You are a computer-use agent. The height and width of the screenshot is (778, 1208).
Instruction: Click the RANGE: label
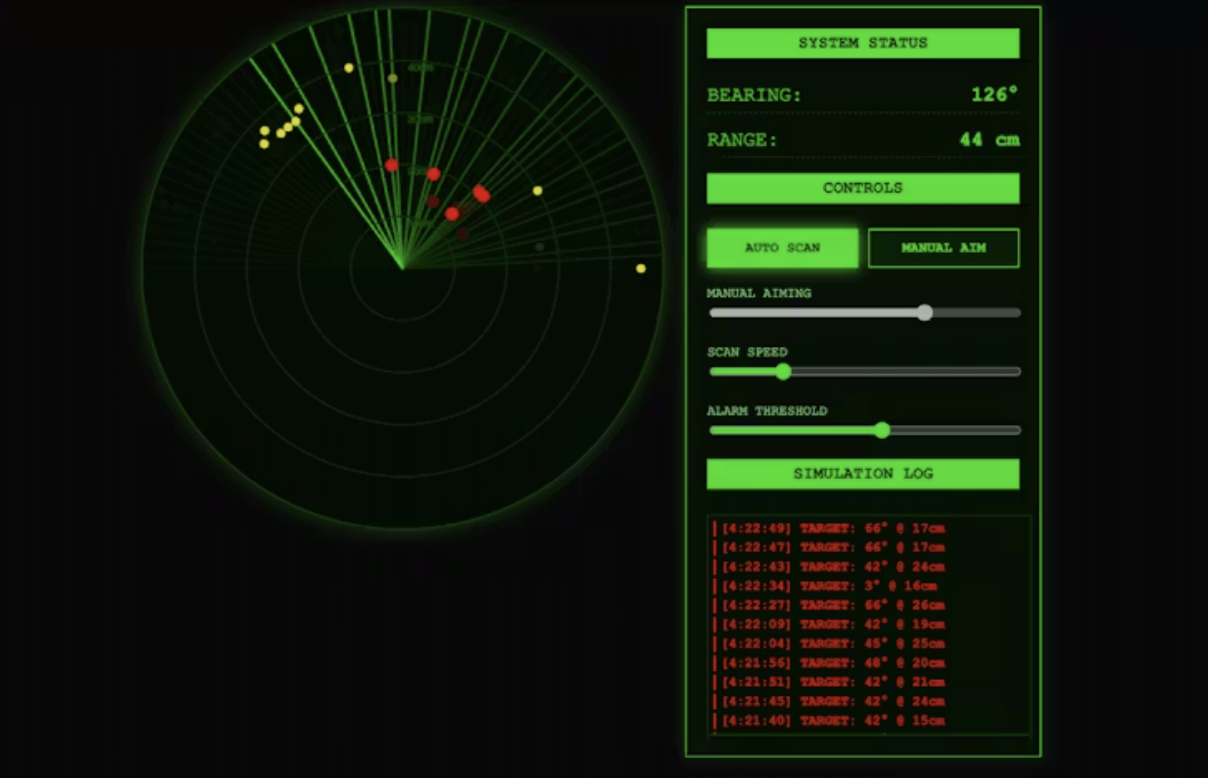(742, 141)
